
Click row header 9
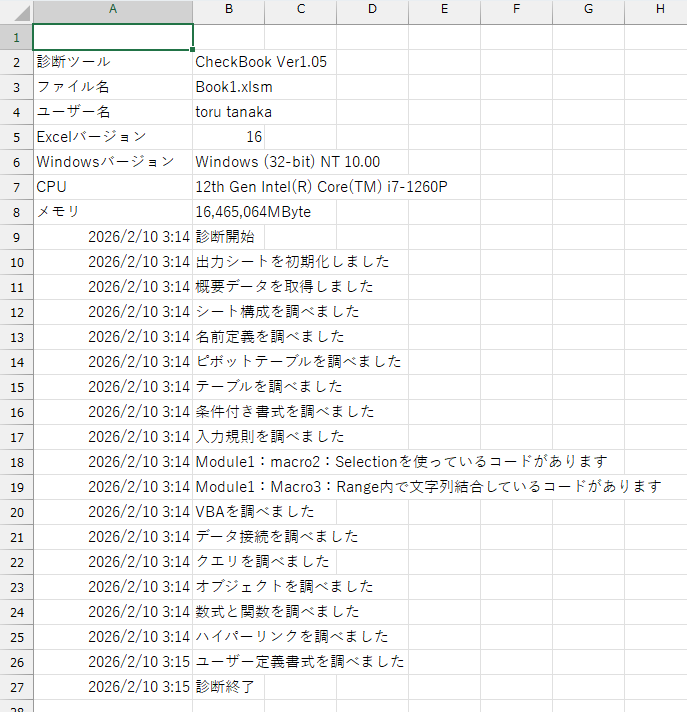(16, 237)
